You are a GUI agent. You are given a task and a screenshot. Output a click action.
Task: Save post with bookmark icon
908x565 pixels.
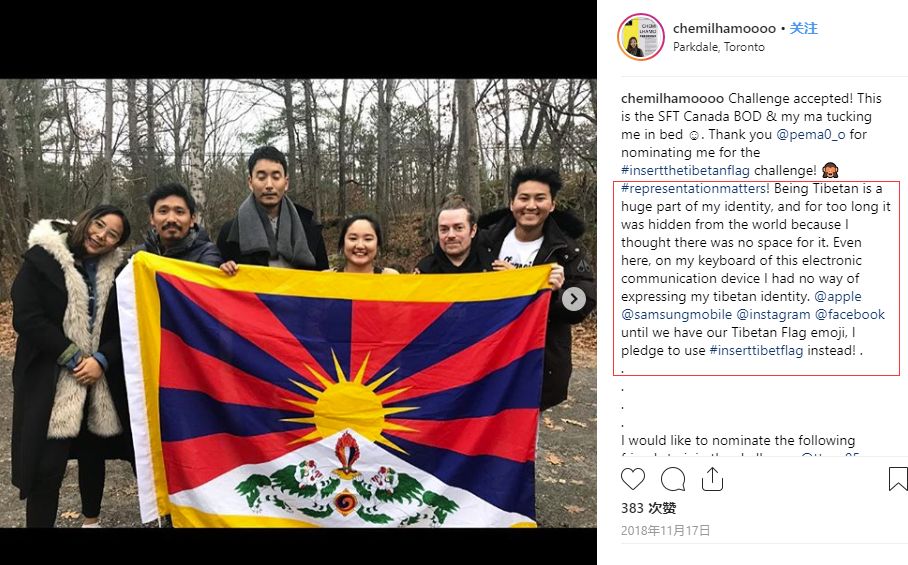[898, 479]
